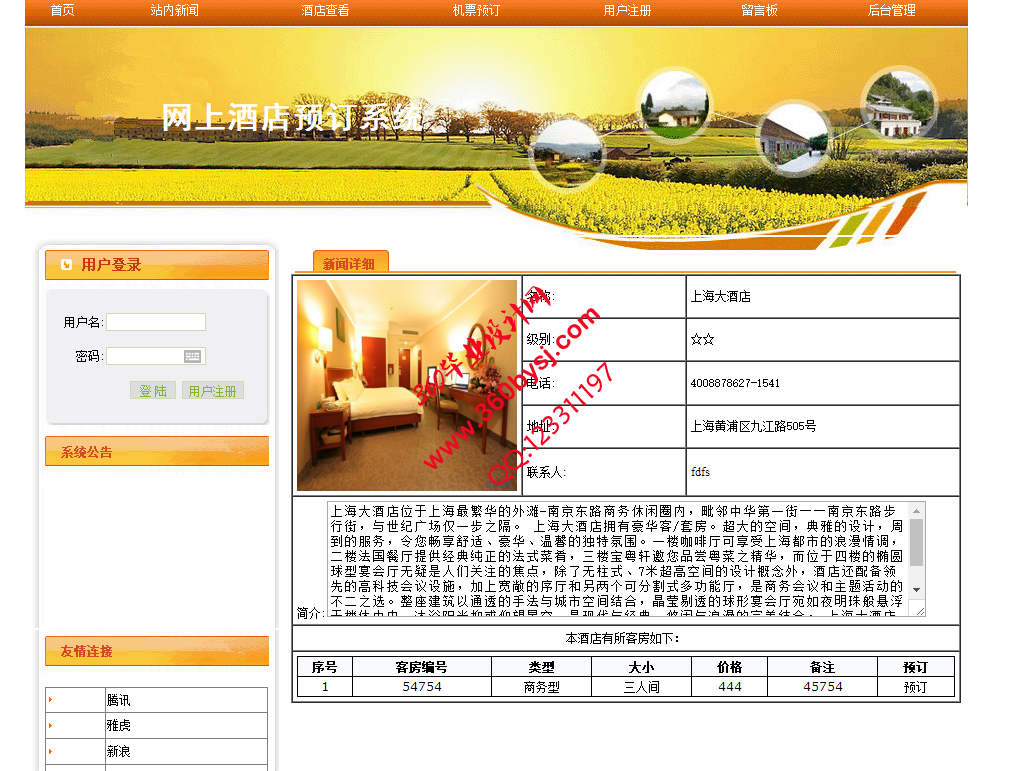Click inside the hotel description text area
The width and height of the screenshot is (1029, 771).
click(618, 559)
